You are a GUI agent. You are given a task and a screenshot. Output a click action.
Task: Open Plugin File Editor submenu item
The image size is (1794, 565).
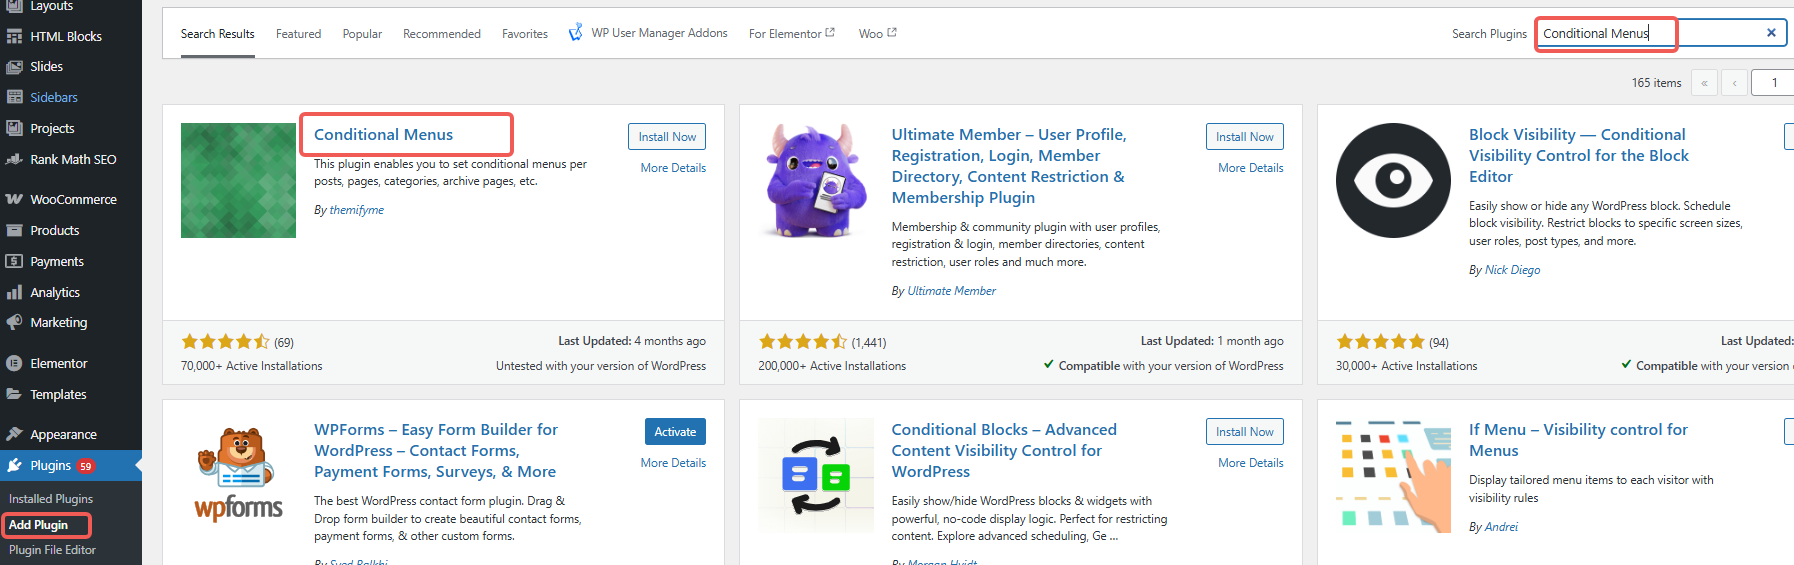(x=52, y=550)
